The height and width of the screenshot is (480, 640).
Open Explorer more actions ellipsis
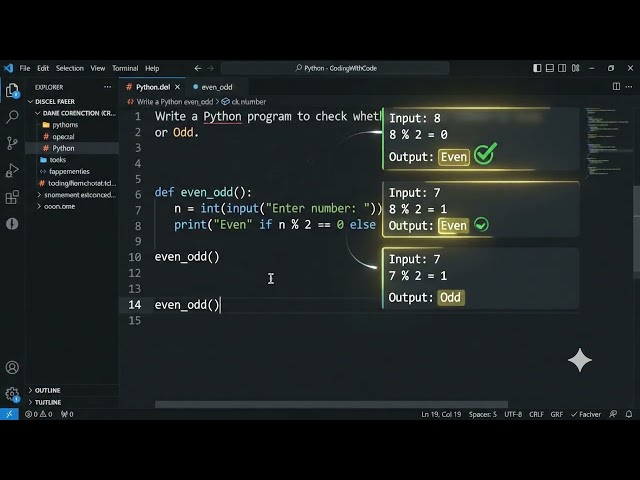pyautogui.click(x=107, y=87)
